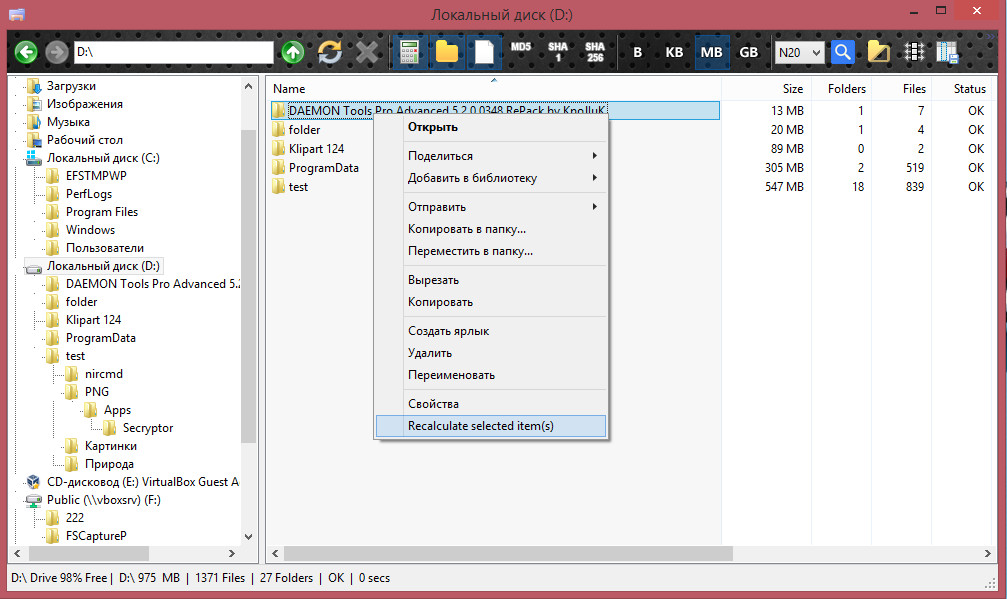
Task: Select the test row in file list
Action: pyautogui.click(x=298, y=187)
